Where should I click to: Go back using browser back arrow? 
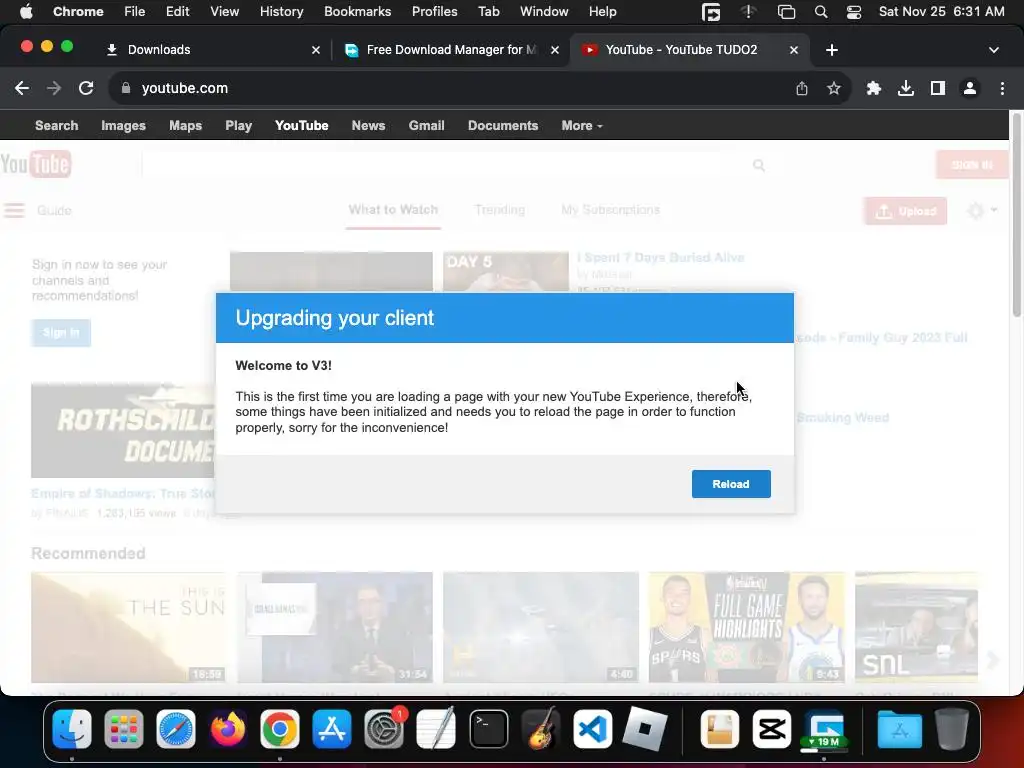pos(22,88)
